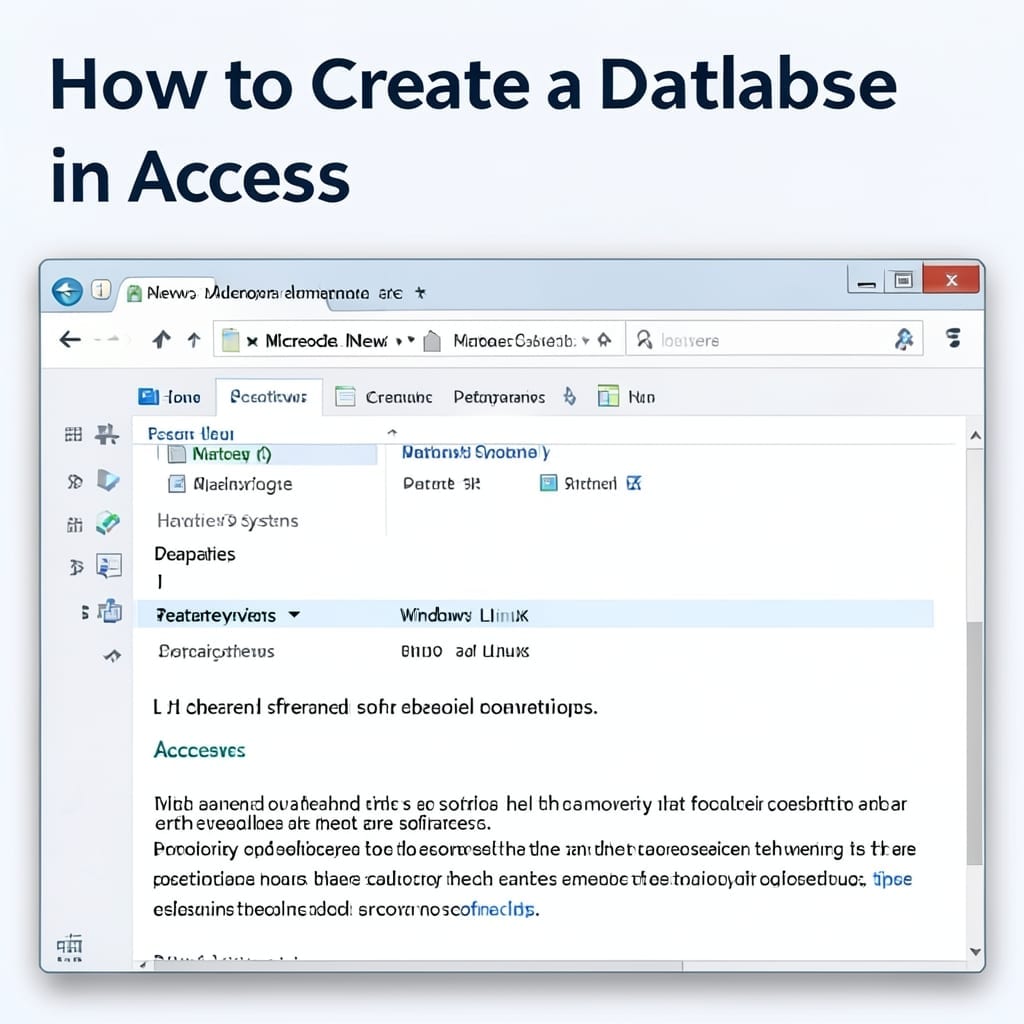This screenshot has height=1024, width=1024.
Task: Click the 'Acccesves' heading link
Action: click(199, 750)
